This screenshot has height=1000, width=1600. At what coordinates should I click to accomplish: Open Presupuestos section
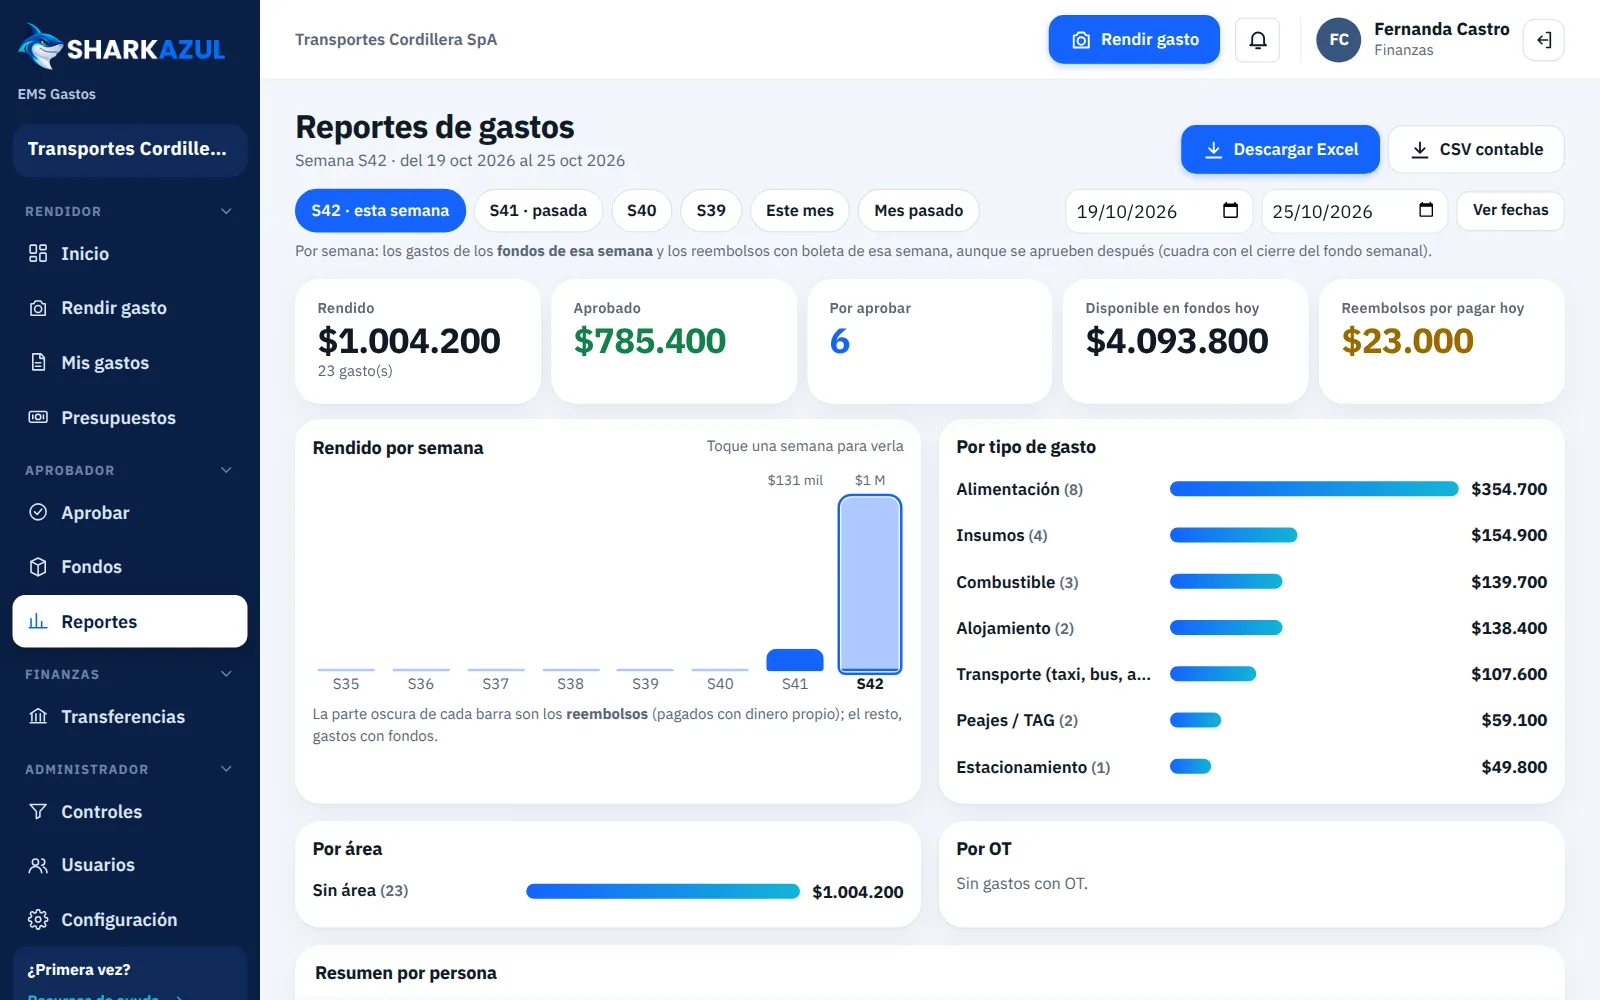point(130,418)
